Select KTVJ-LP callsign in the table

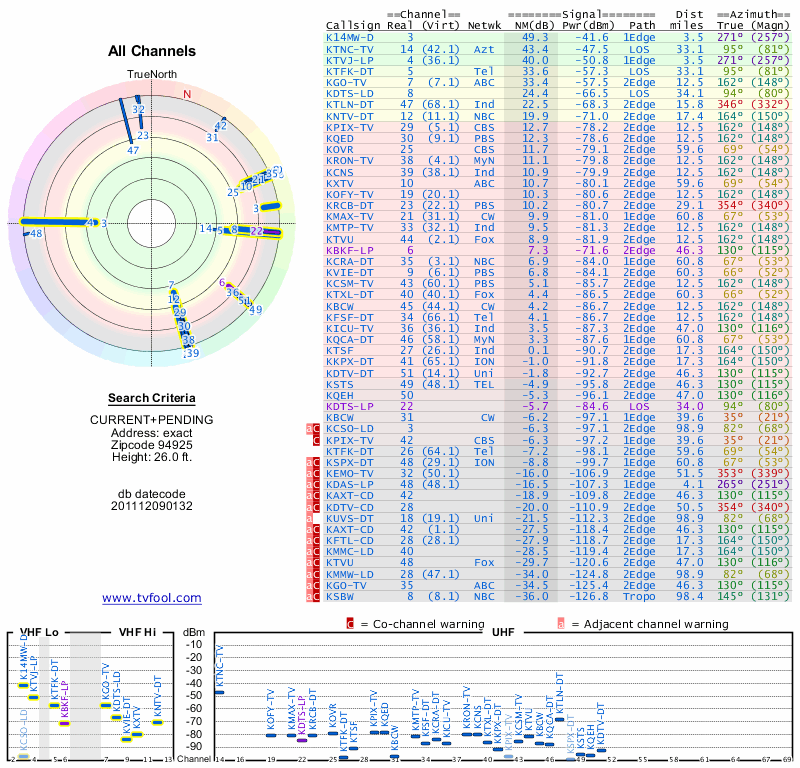[350, 60]
